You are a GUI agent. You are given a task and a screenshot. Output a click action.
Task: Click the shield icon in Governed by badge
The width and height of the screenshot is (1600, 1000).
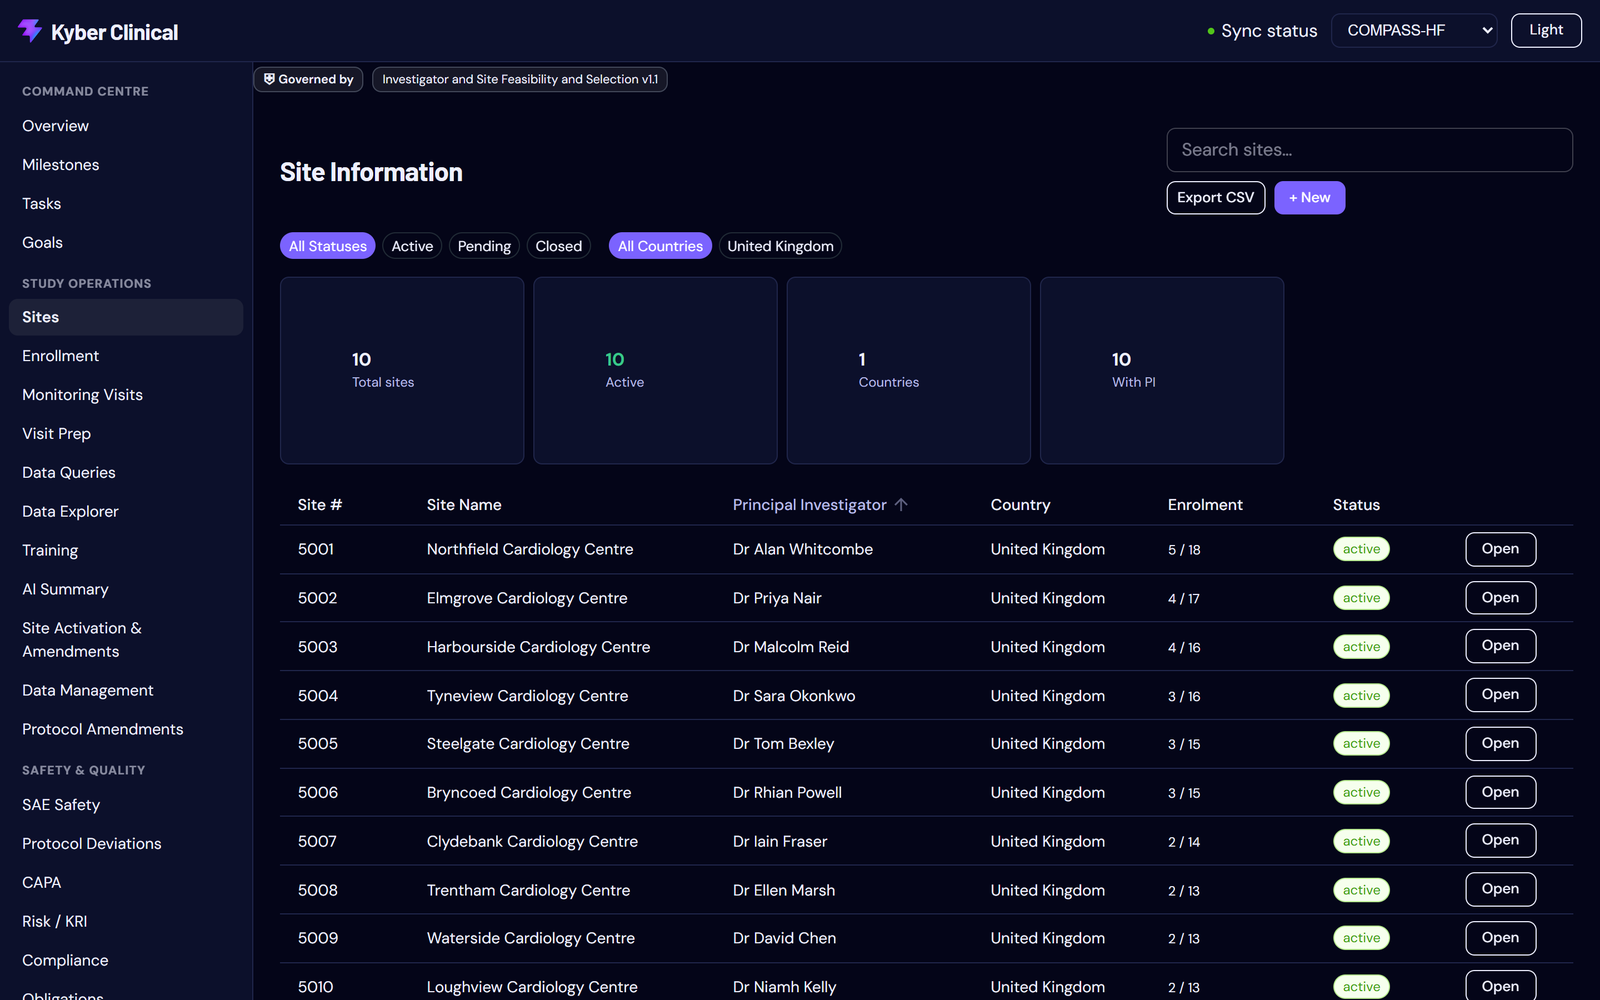tap(269, 79)
